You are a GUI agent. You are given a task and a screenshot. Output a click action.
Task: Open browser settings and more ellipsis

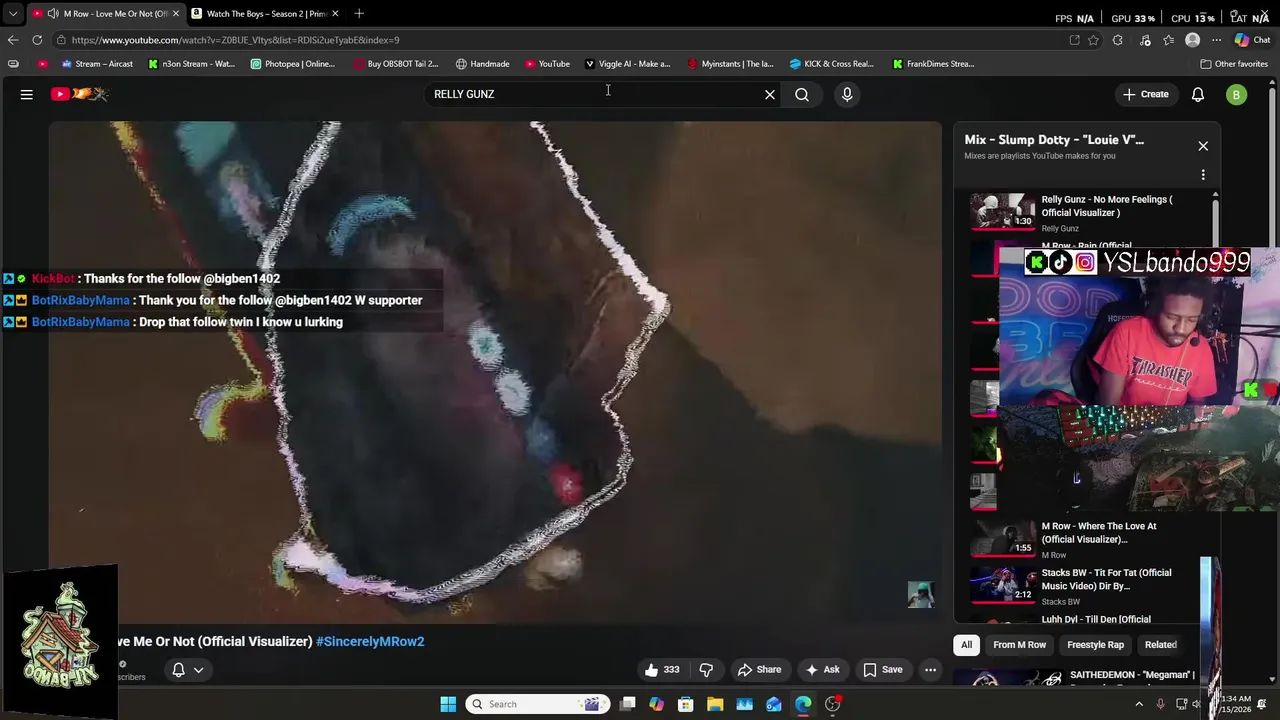1216,40
